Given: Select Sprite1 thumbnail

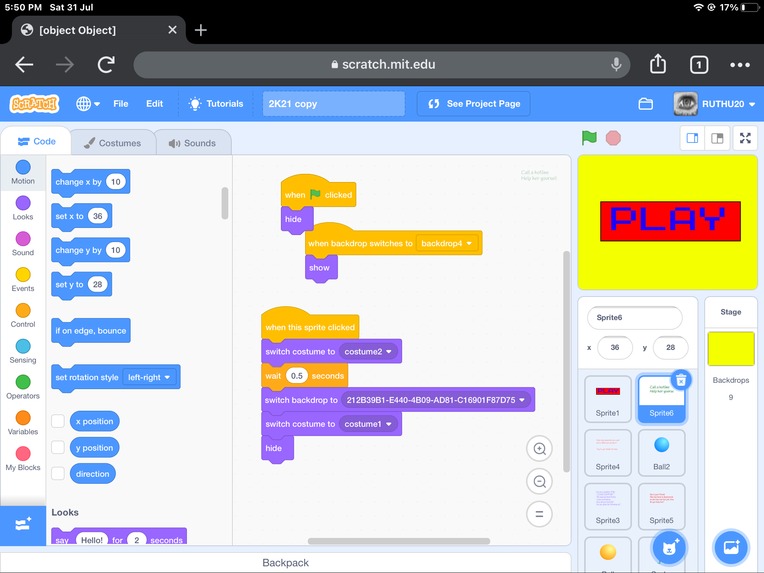Looking at the screenshot, I should click(608, 399).
